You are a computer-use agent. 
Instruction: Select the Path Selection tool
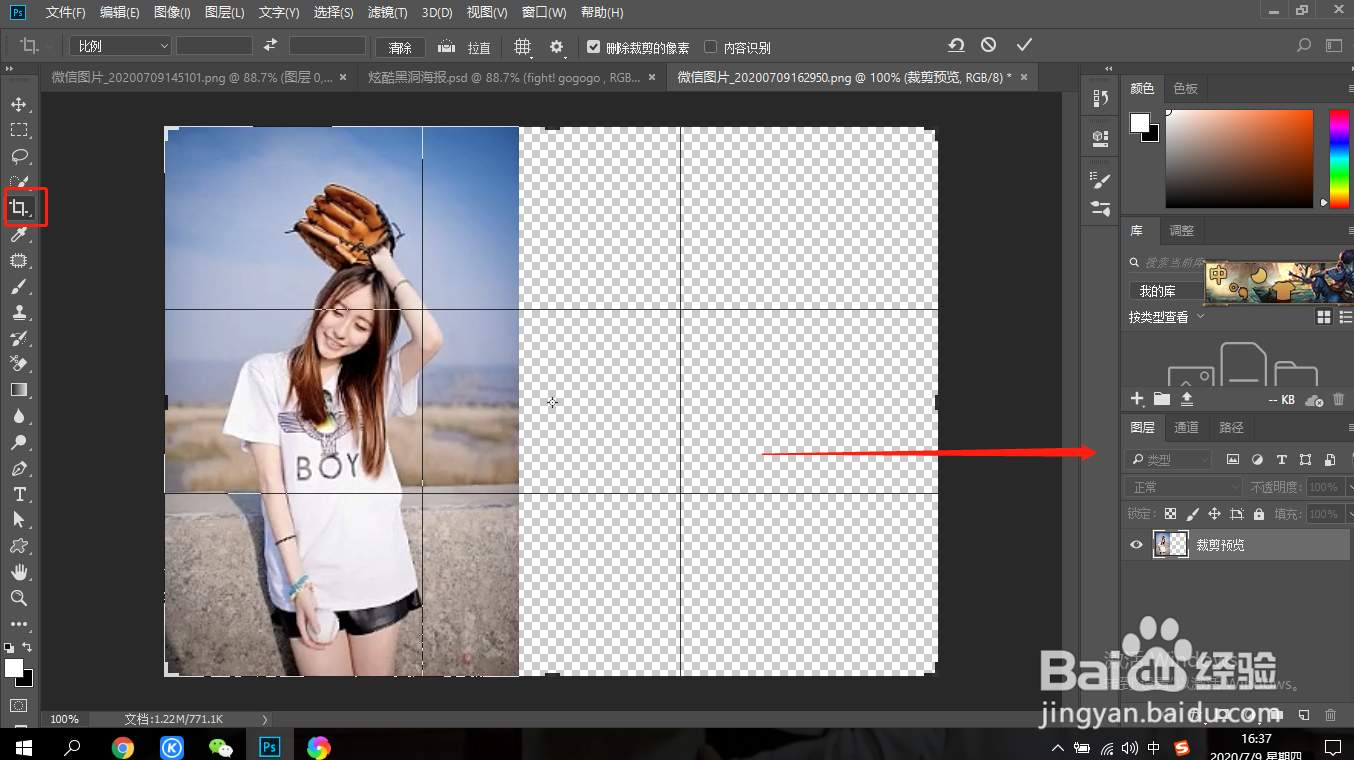coord(19,520)
